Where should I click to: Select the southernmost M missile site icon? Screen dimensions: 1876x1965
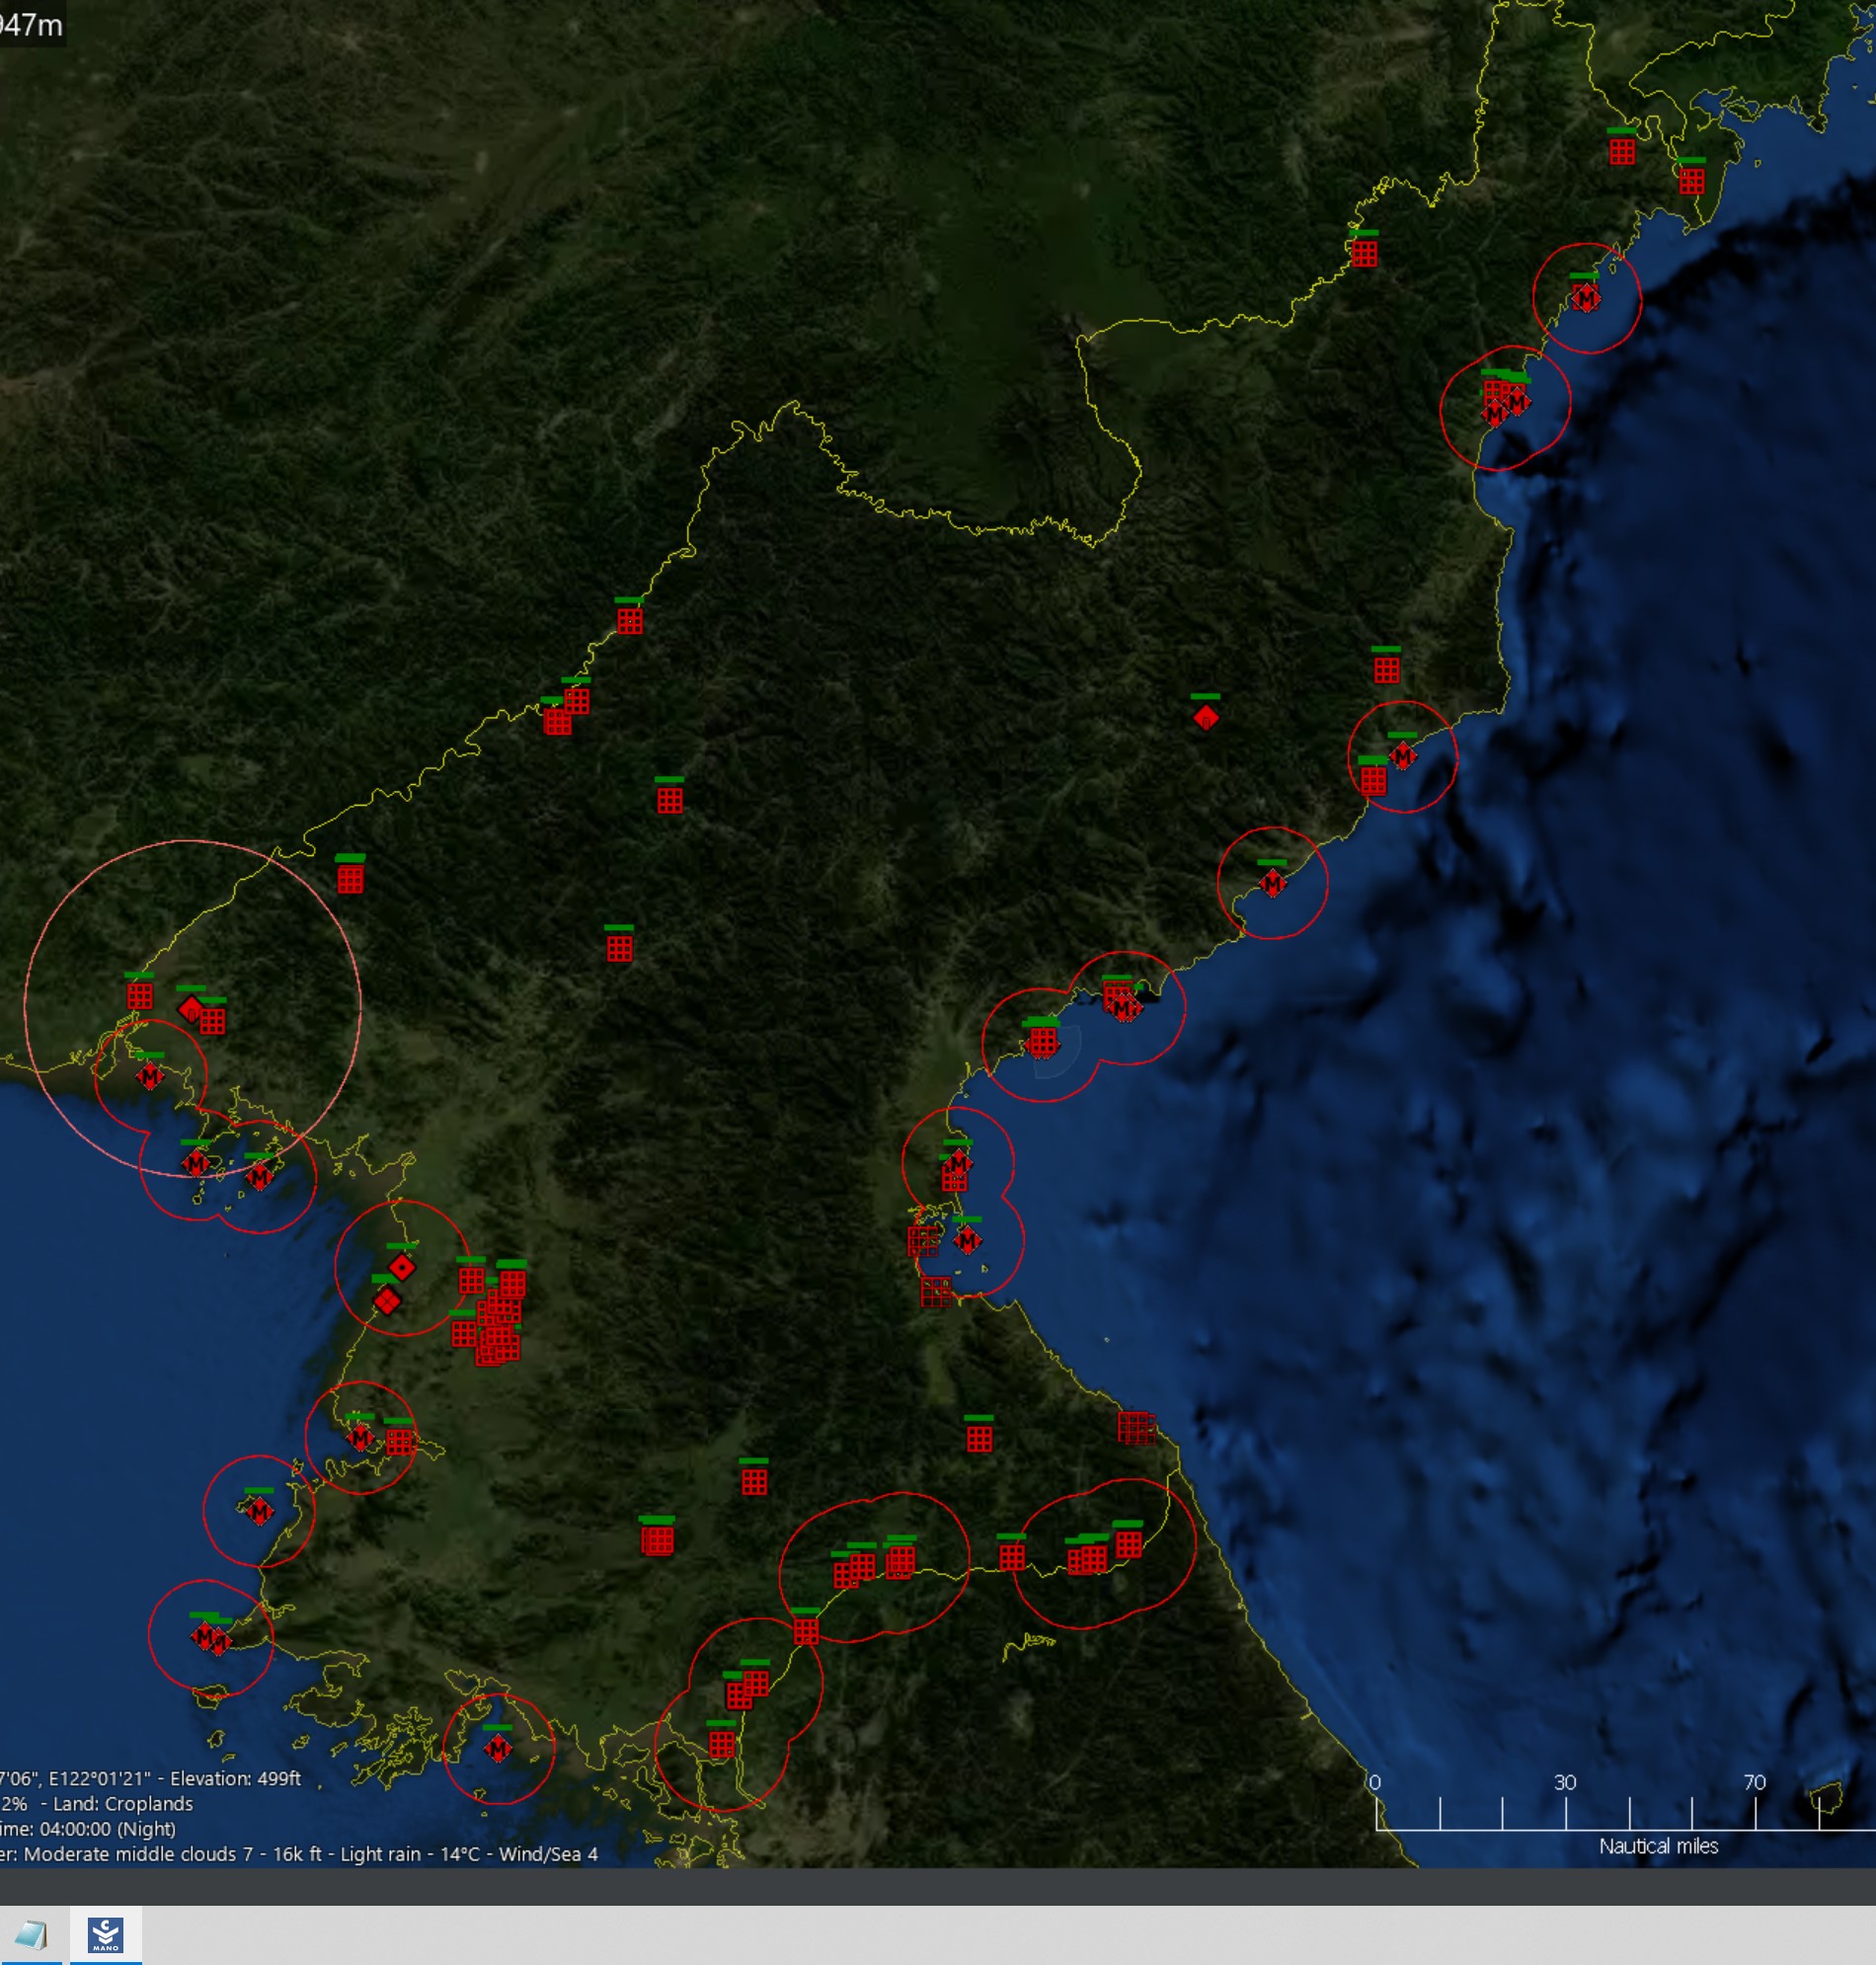tap(497, 1748)
